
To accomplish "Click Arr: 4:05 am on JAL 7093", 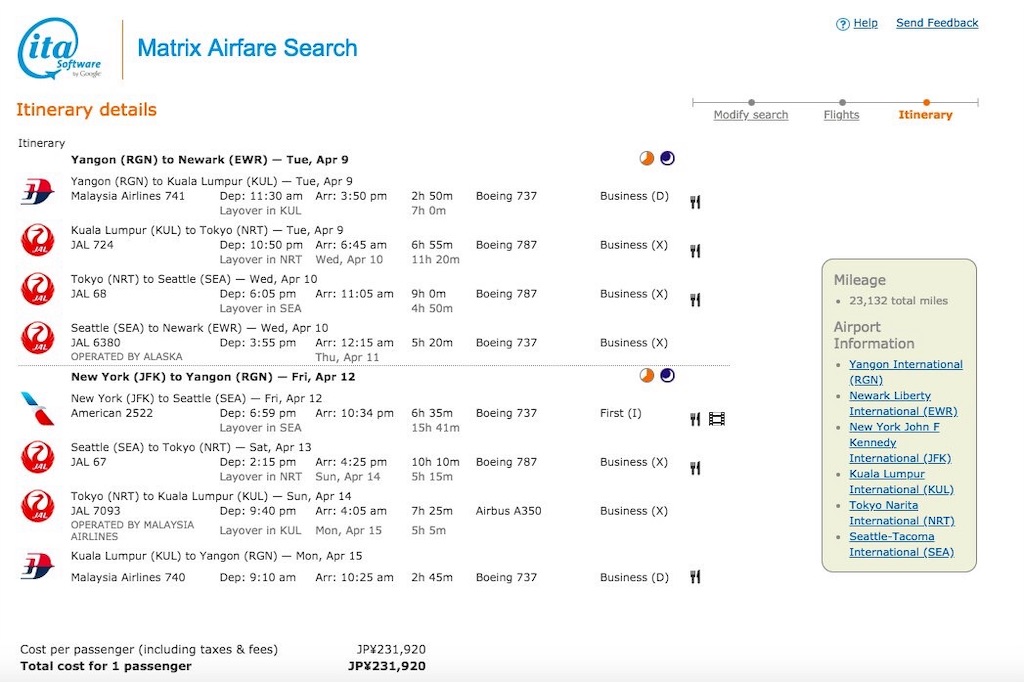I will 351,511.
